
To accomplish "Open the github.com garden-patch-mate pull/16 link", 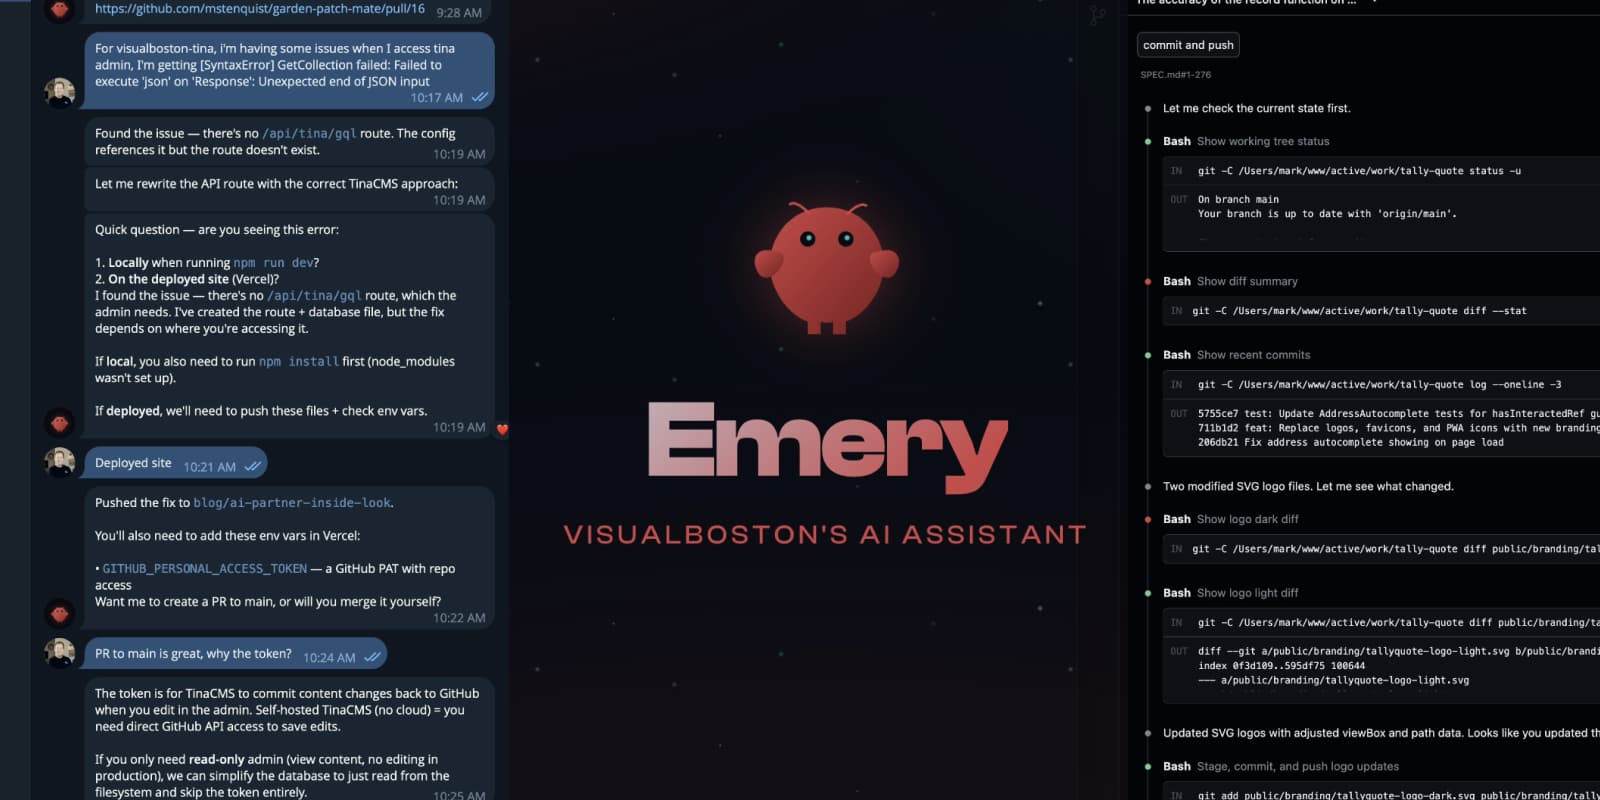I will (x=260, y=9).
